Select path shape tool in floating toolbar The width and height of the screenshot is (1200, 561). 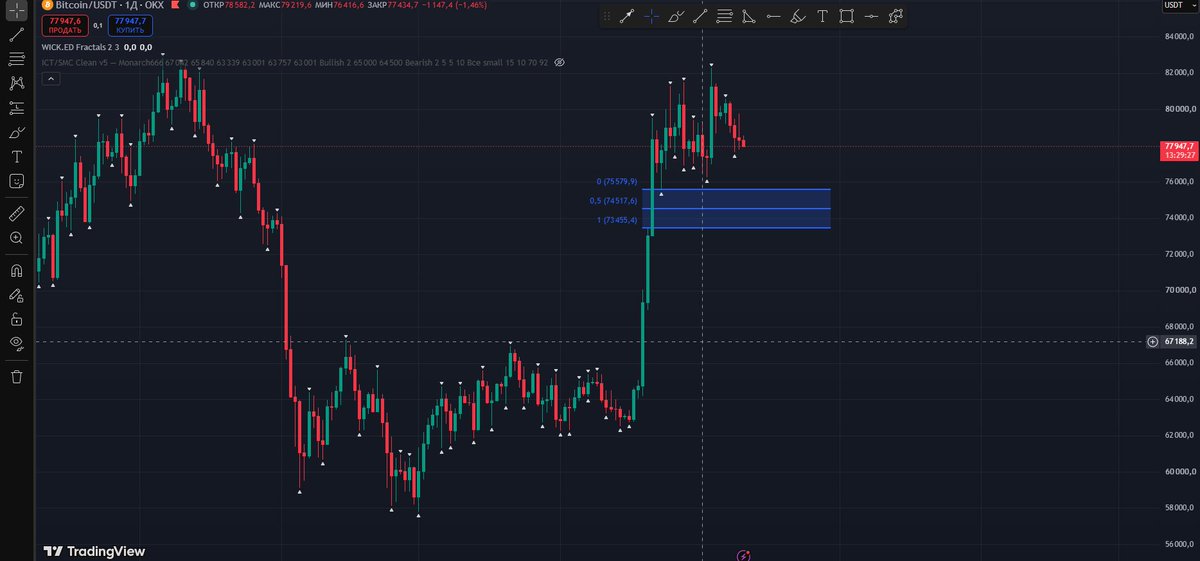click(895, 16)
